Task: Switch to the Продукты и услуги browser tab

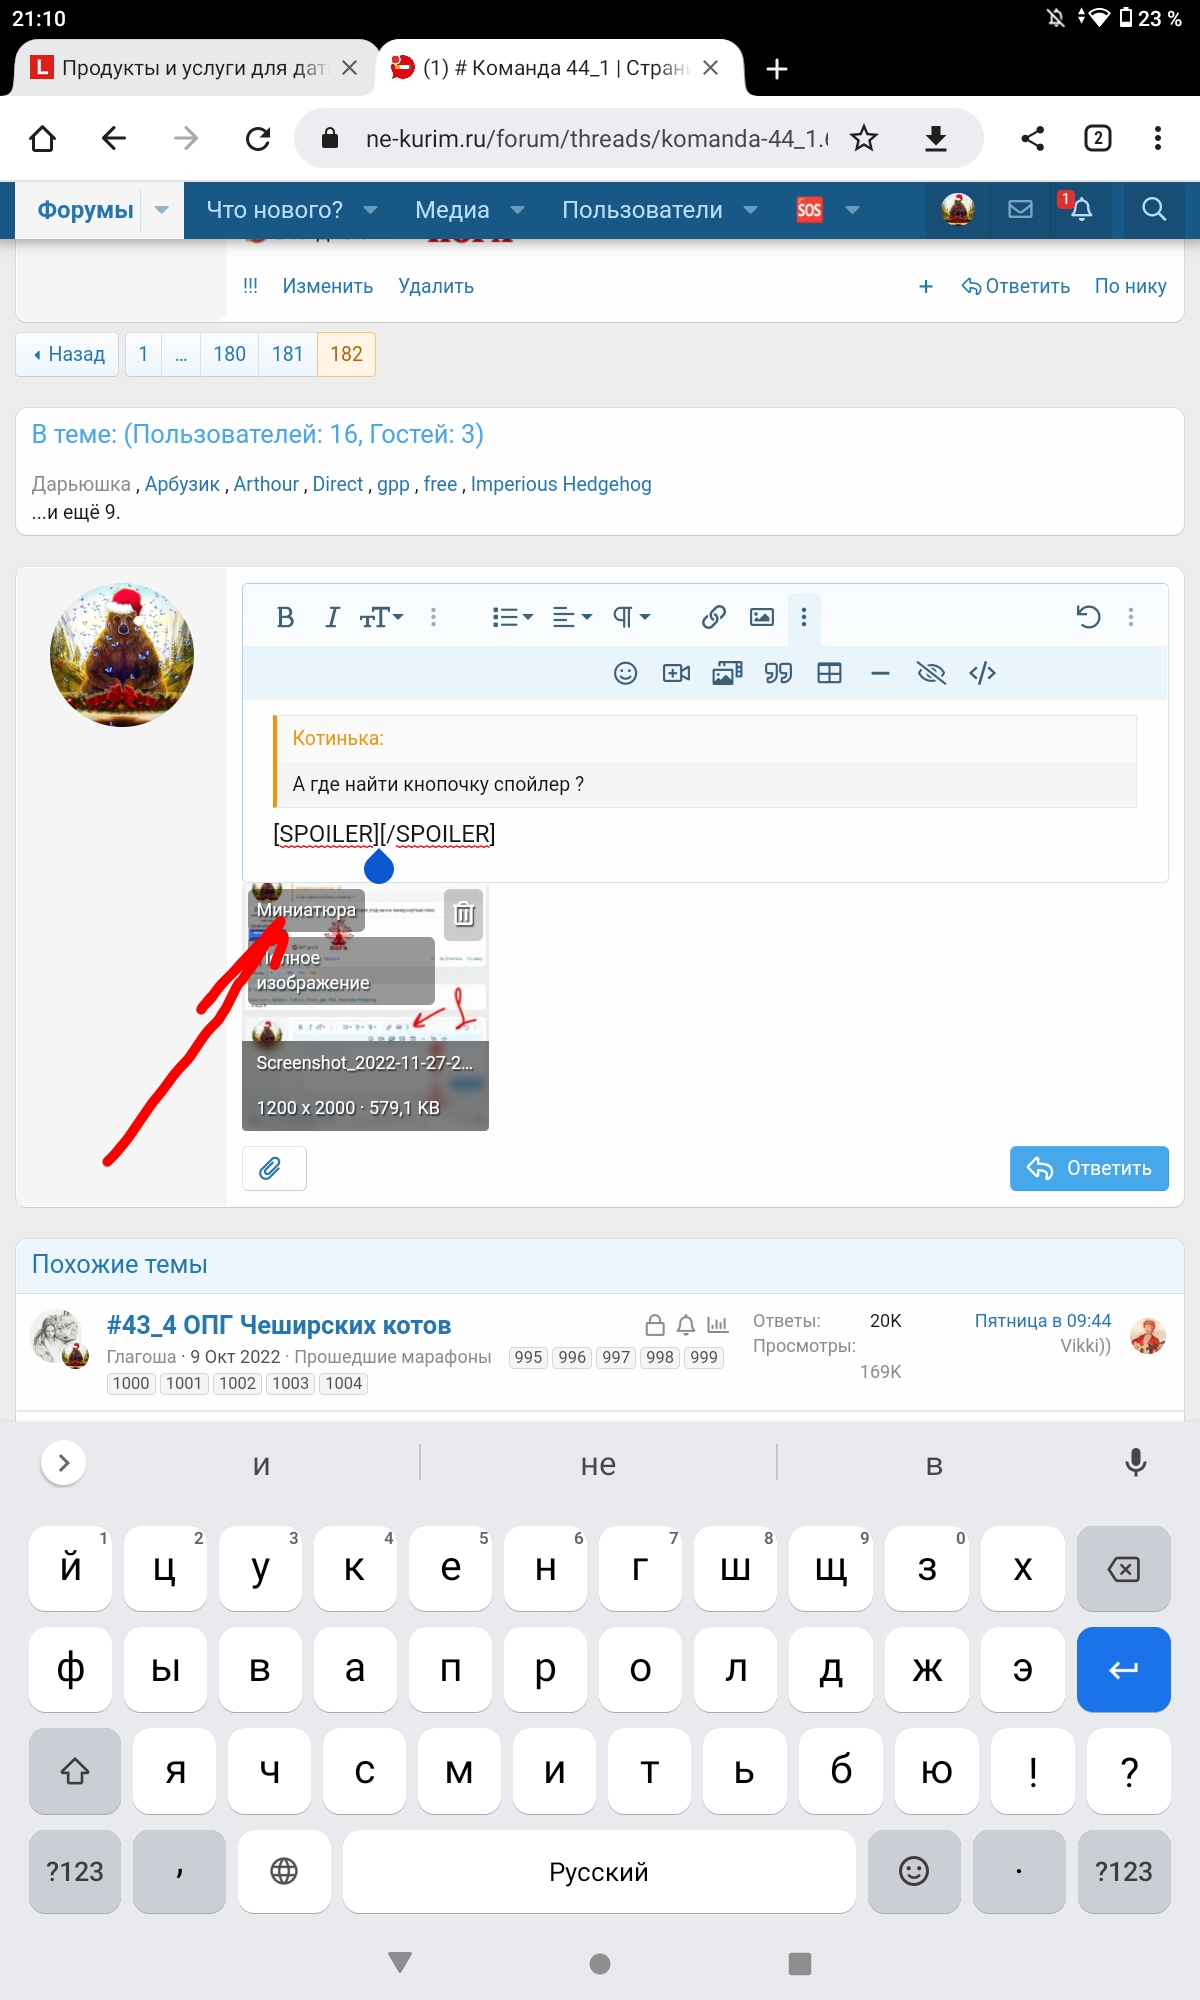Action: 194,68
